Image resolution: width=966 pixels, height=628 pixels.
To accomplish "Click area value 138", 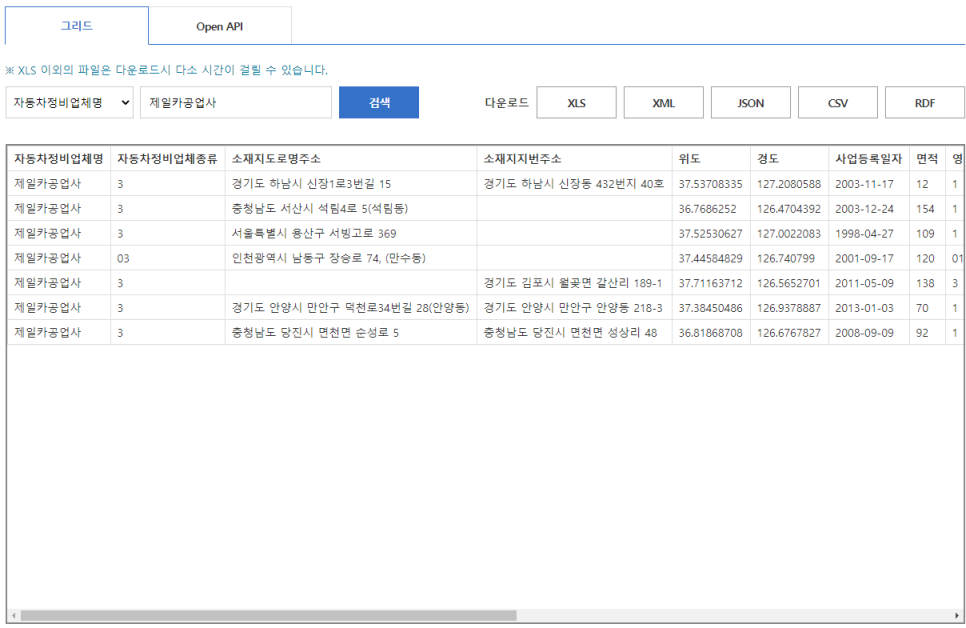I will click(925, 283).
